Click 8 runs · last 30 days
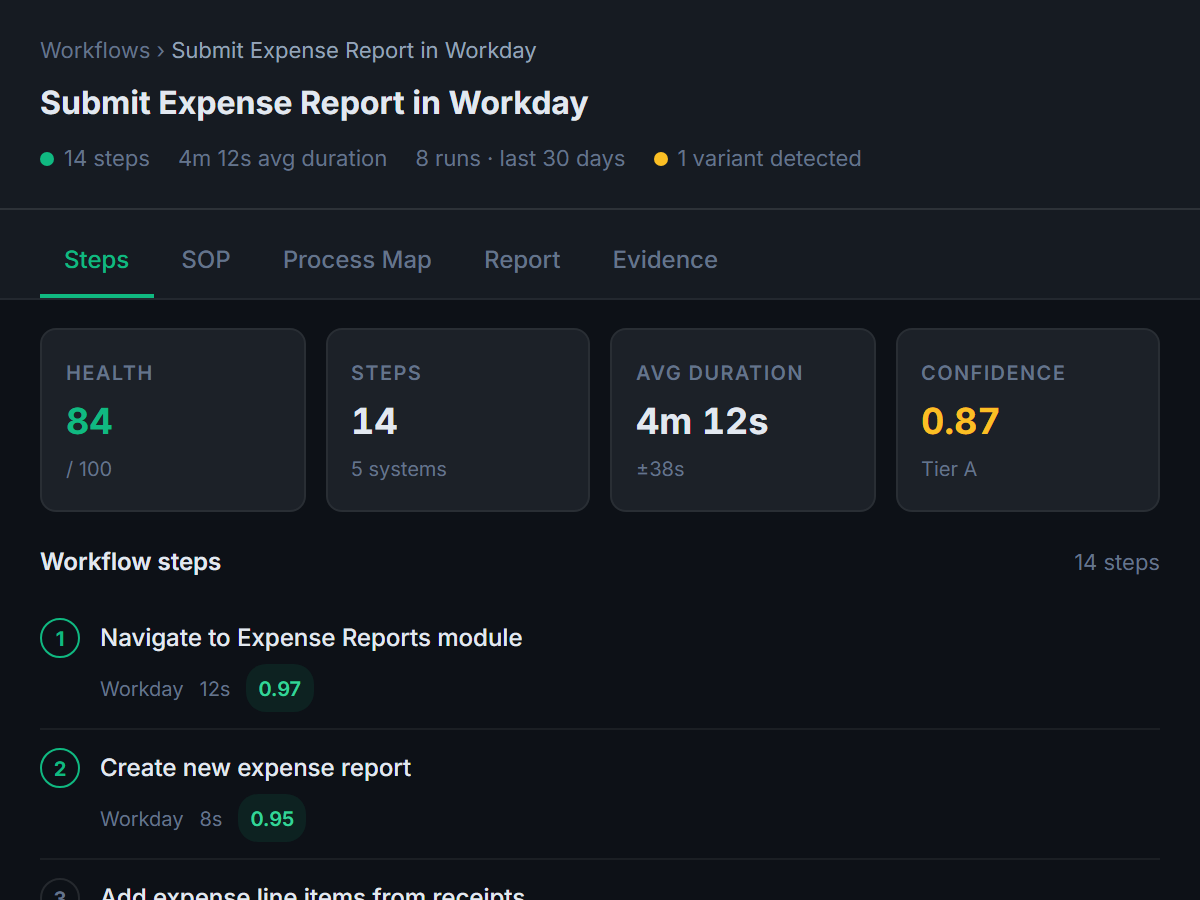Viewport: 1200px width, 900px height. point(520,159)
